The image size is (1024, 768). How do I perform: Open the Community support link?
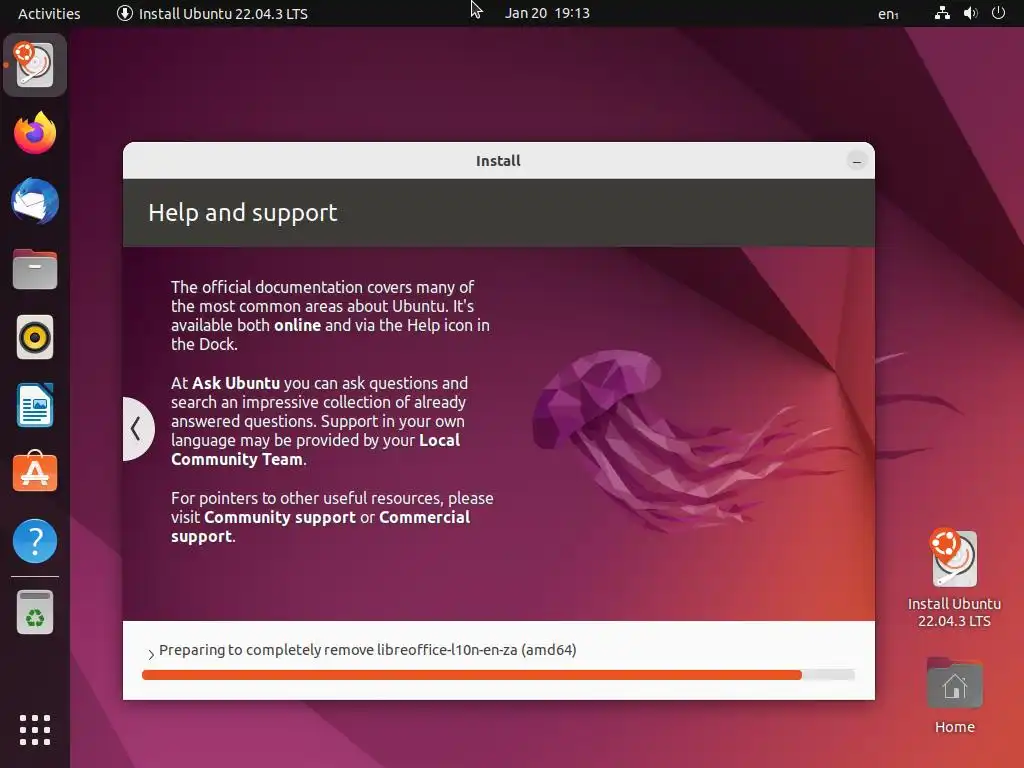click(x=280, y=517)
